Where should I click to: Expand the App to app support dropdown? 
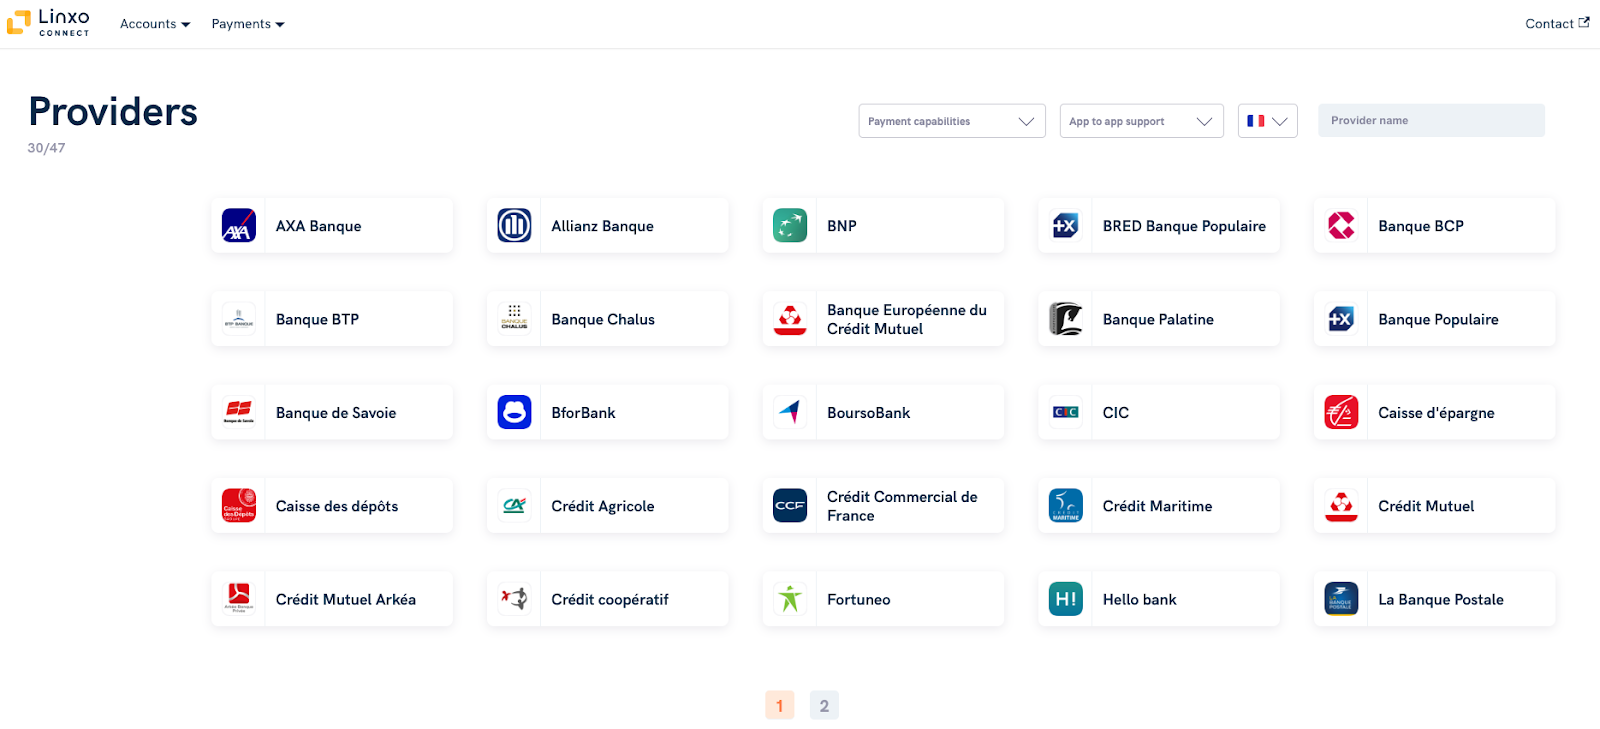click(x=1142, y=121)
